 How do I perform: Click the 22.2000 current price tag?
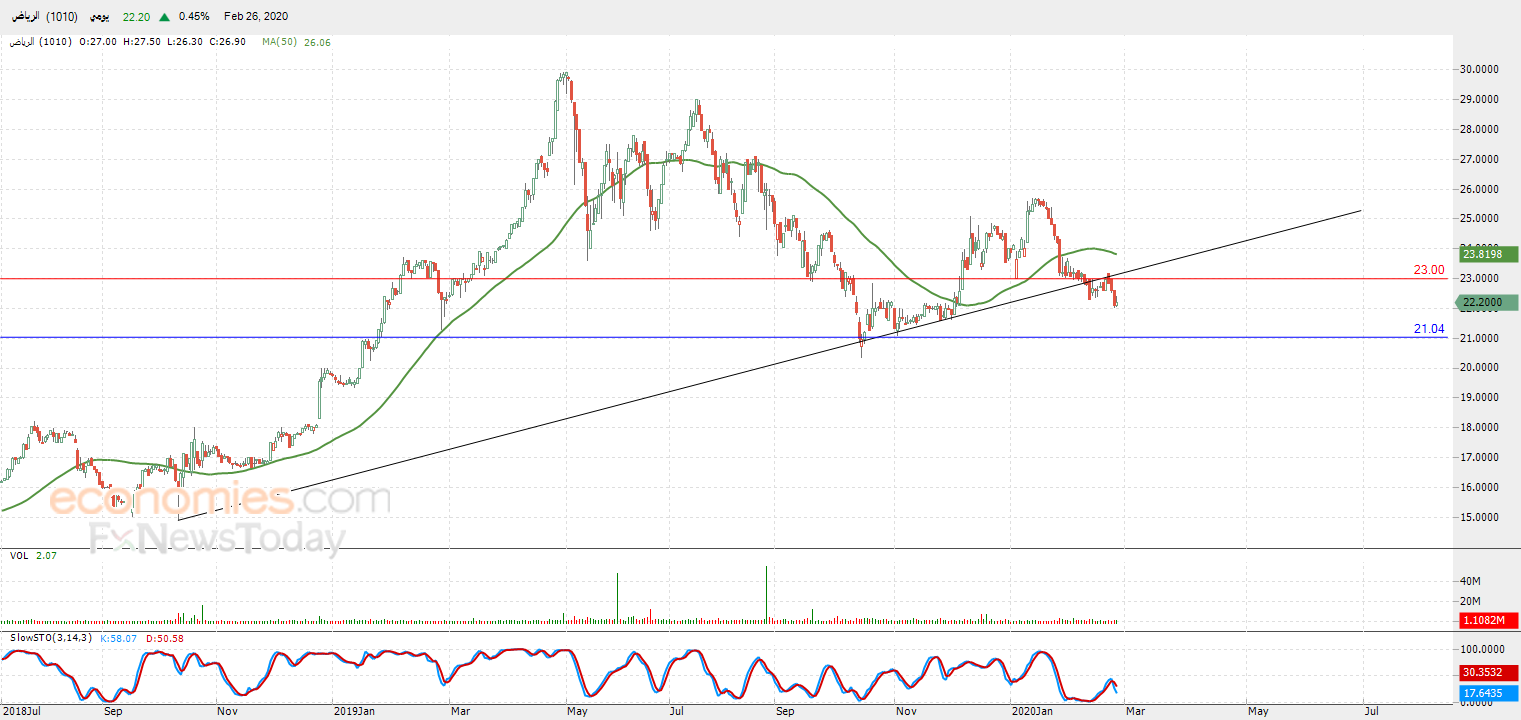click(1489, 303)
